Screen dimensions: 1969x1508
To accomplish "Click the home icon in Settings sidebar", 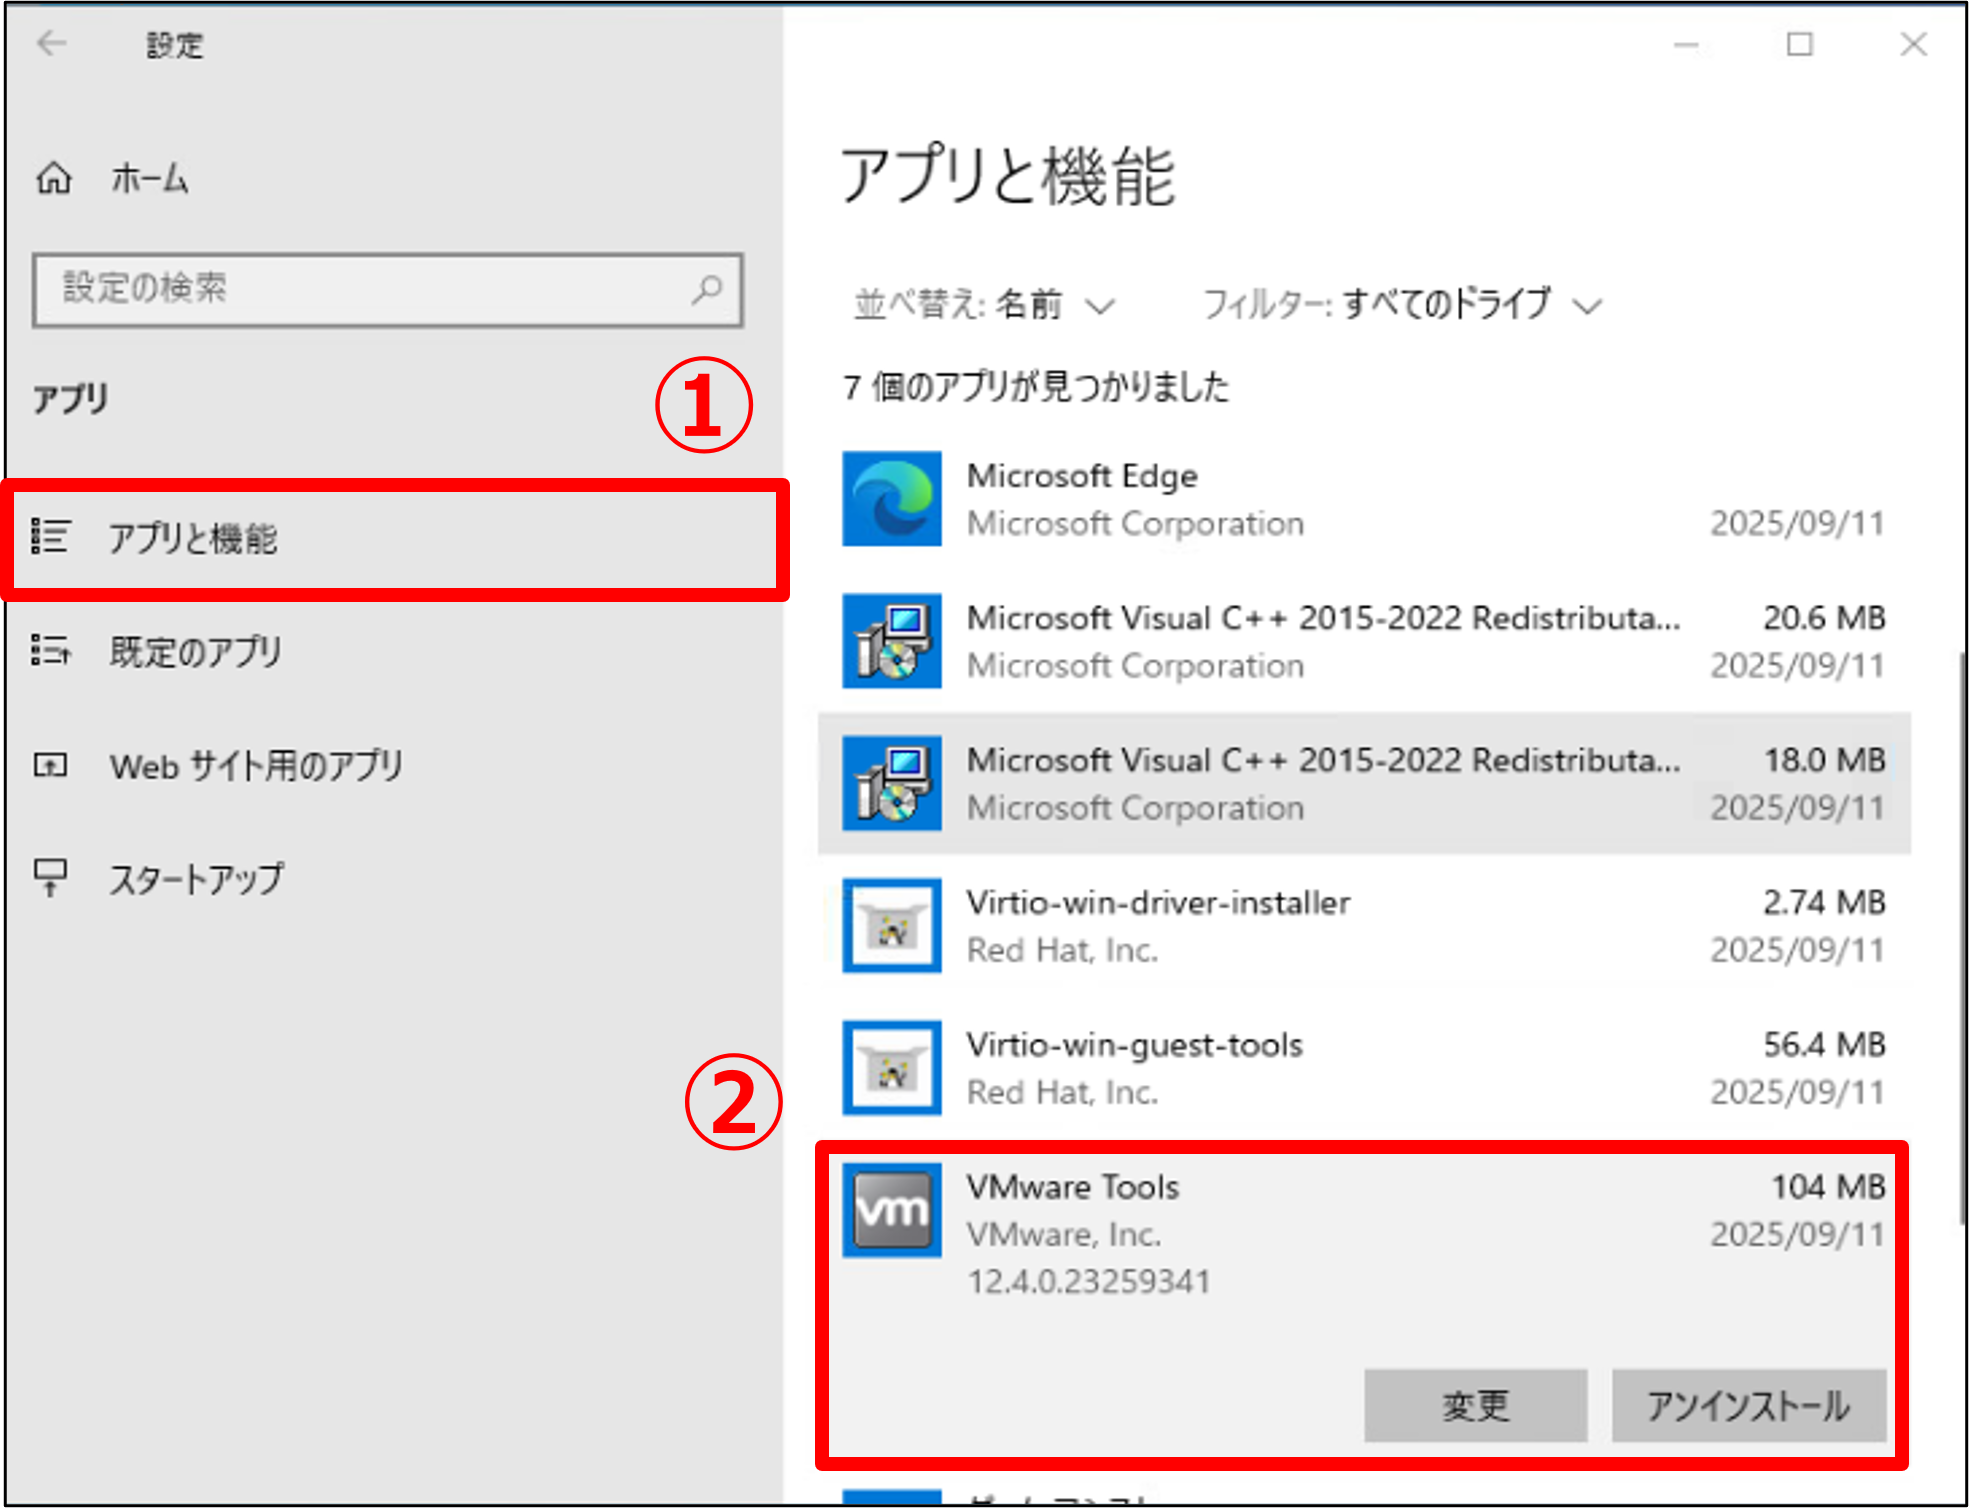I will point(54,179).
